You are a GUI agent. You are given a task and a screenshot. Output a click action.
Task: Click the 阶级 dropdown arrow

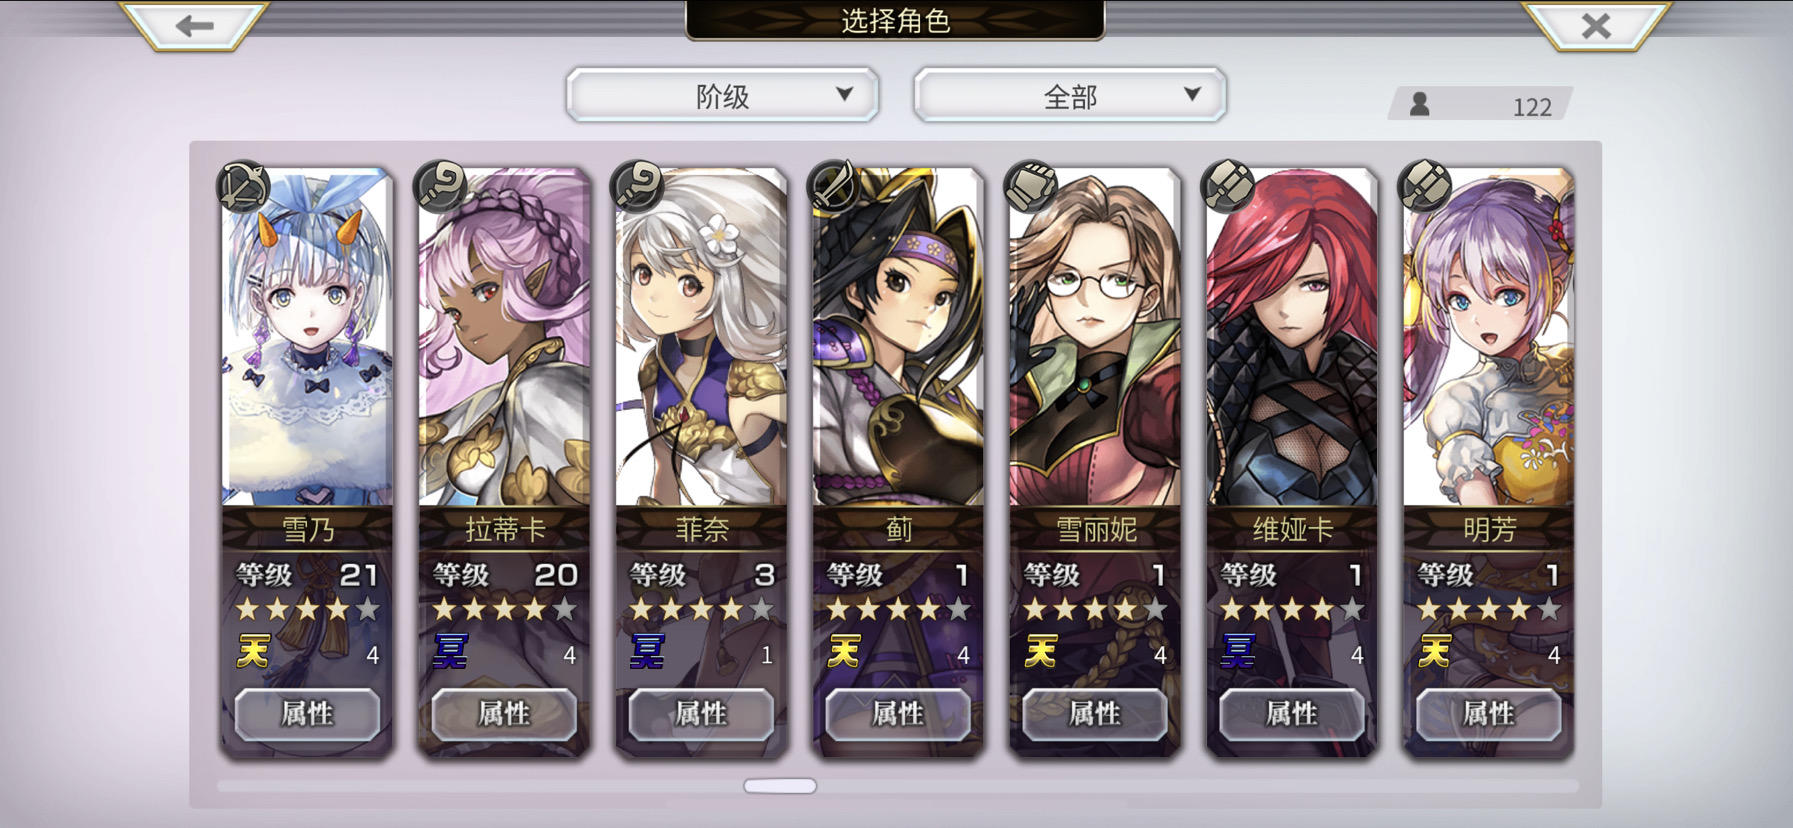[x=844, y=94]
